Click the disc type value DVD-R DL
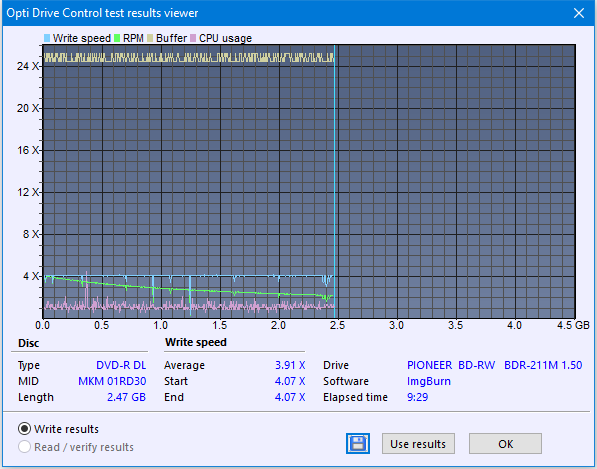Image resolution: width=597 pixels, height=469 pixels. pos(121,365)
